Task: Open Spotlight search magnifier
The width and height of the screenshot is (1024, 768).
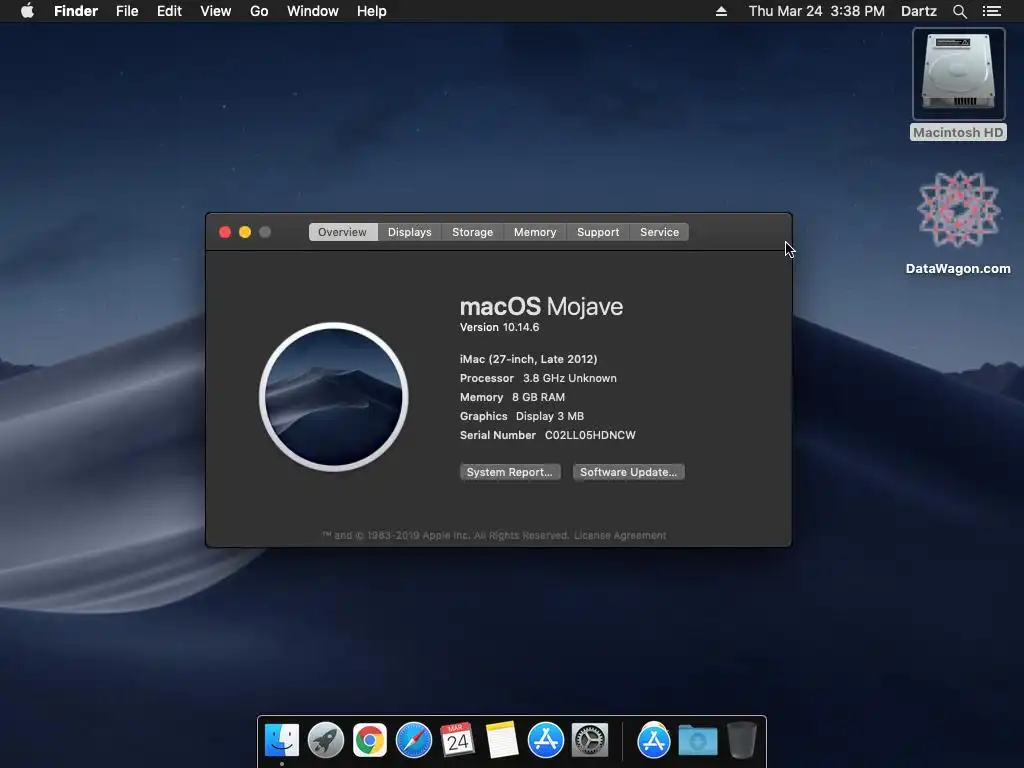Action: (x=959, y=11)
